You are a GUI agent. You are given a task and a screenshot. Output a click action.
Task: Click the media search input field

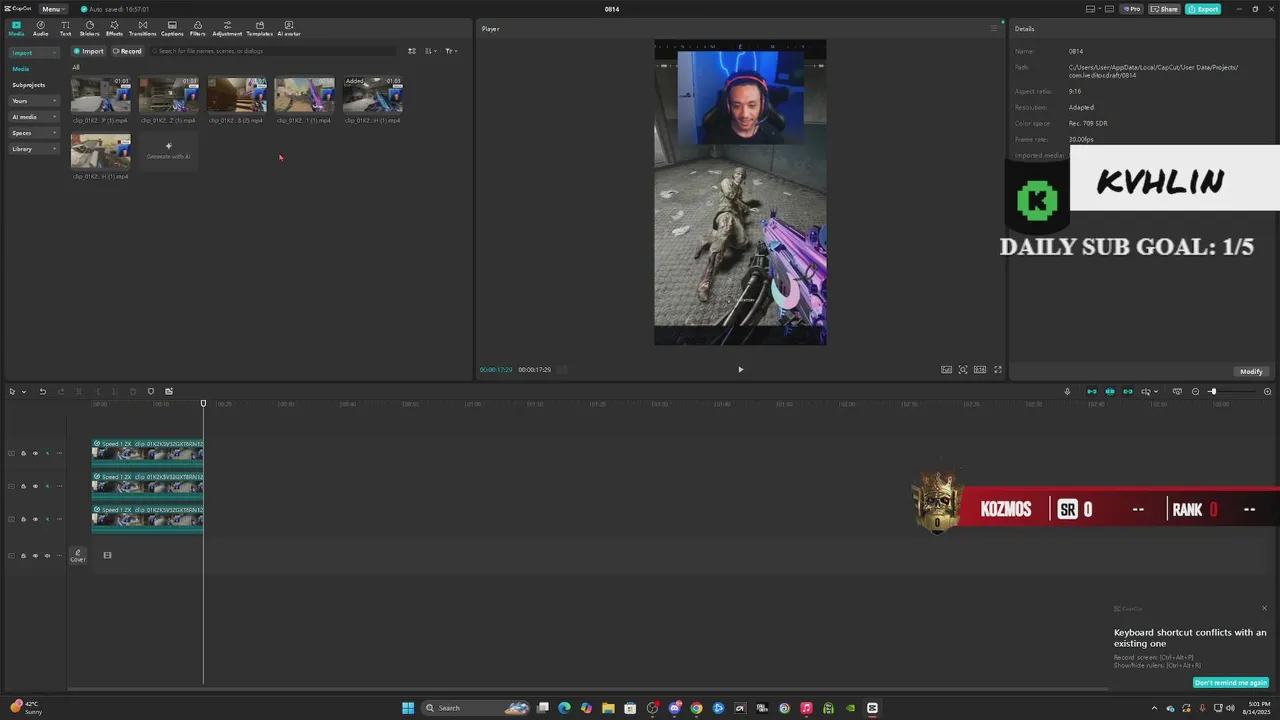(x=275, y=51)
